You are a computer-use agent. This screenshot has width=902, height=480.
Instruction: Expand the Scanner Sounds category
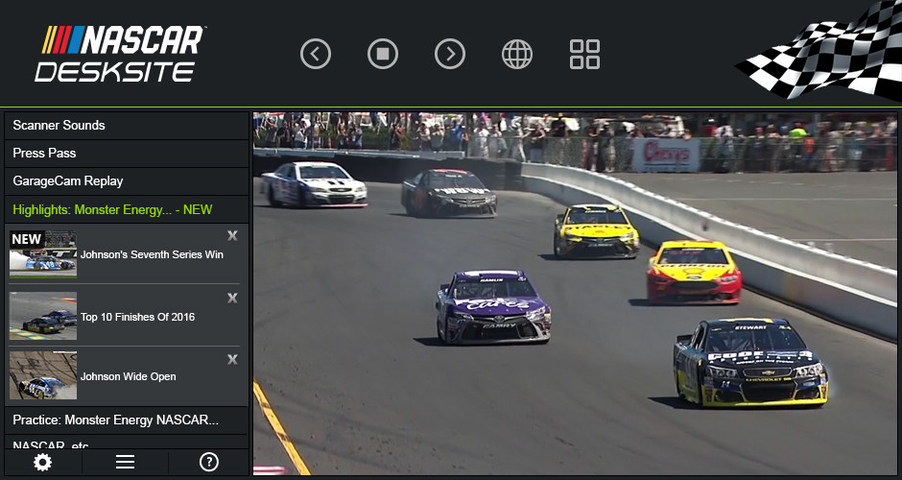[x=126, y=125]
